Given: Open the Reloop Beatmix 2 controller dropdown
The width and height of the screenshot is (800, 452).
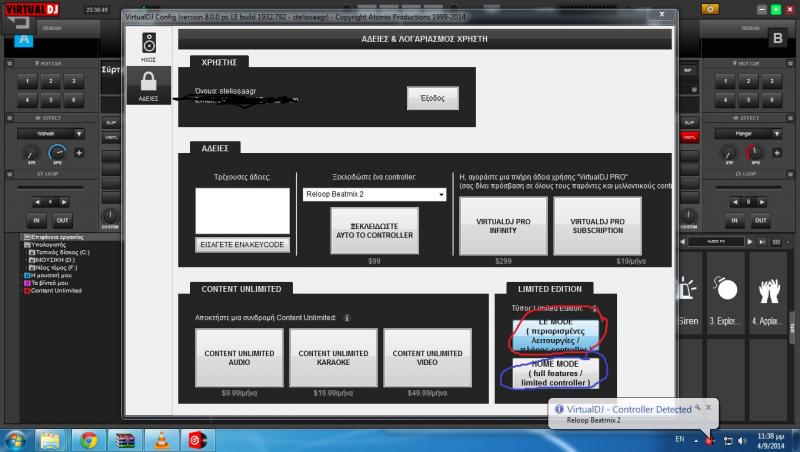Looking at the screenshot, I should (x=374, y=194).
